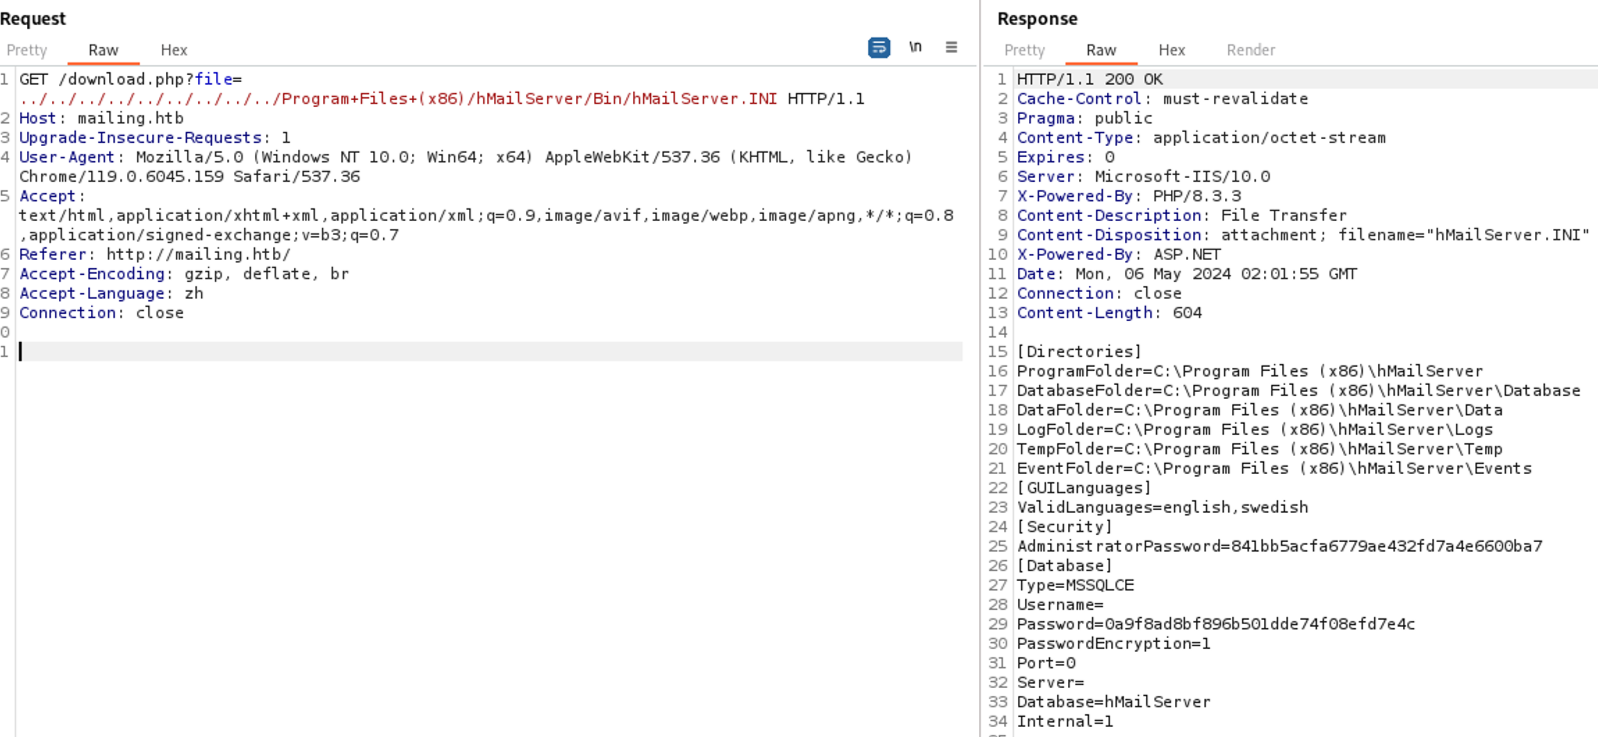Click the EventFolder path line
The width and height of the screenshot is (1598, 737).
point(1274,469)
